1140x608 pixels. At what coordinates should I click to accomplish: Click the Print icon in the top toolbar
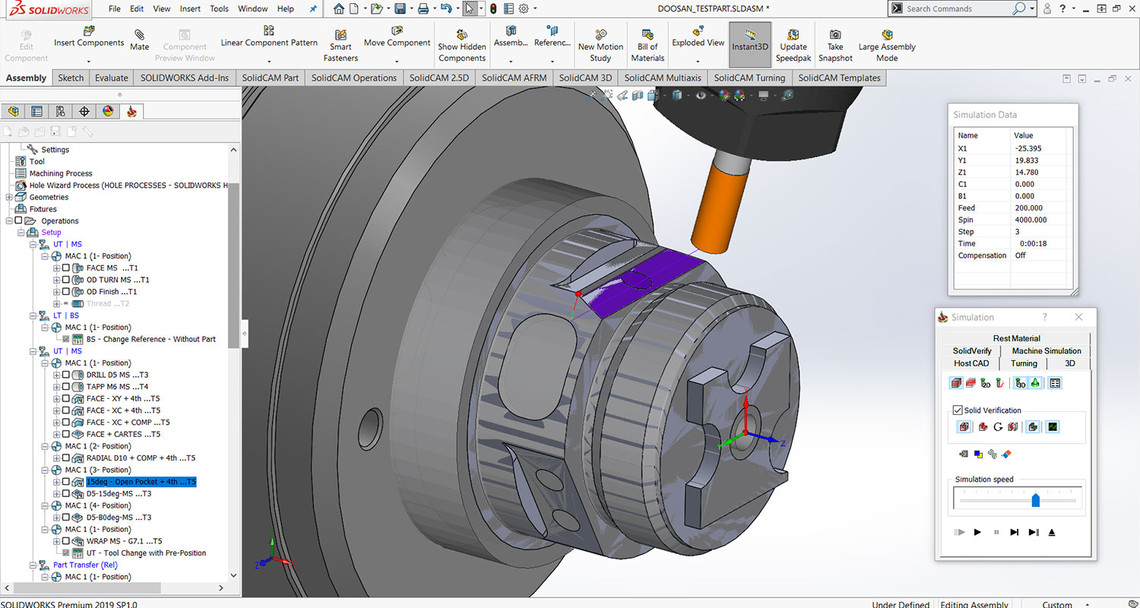pyautogui.click(x=423, y=9)
